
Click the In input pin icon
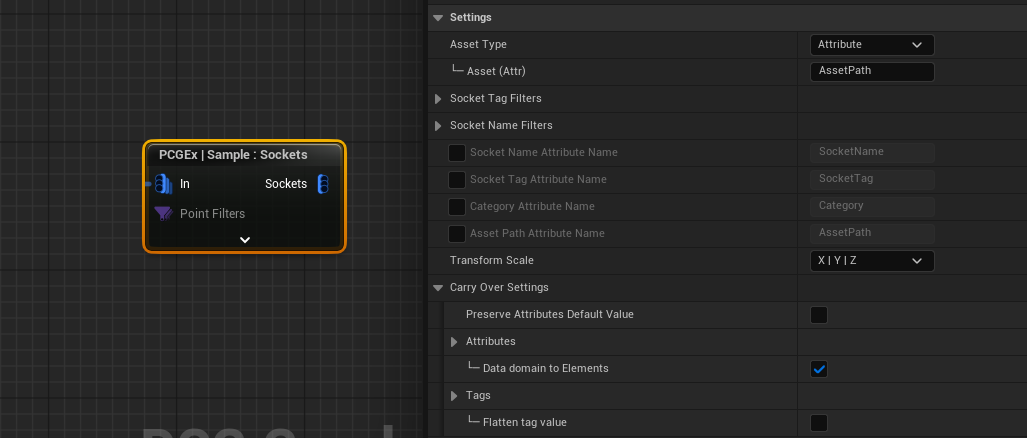point(164,184)
